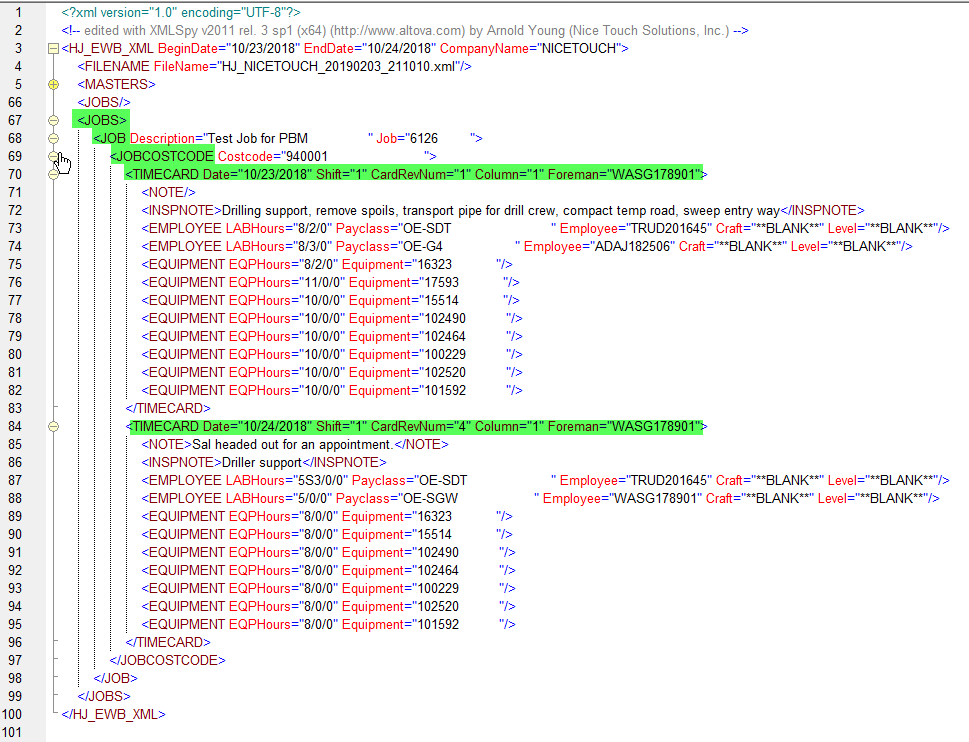Screen dimensions: 969x742
Task: Click the empty <JOBS/> tag on line 66
Action: click(x=104, y=103)
